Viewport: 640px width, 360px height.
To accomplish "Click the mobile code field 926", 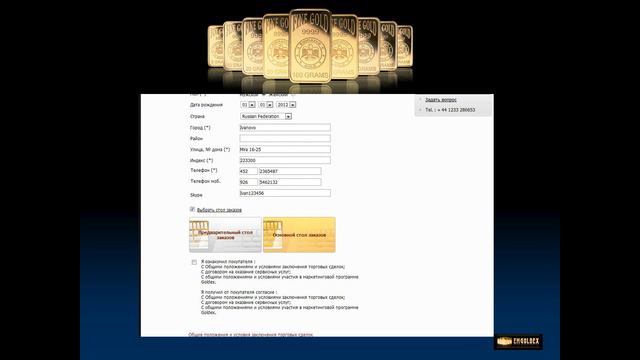I will coord(249,182).
